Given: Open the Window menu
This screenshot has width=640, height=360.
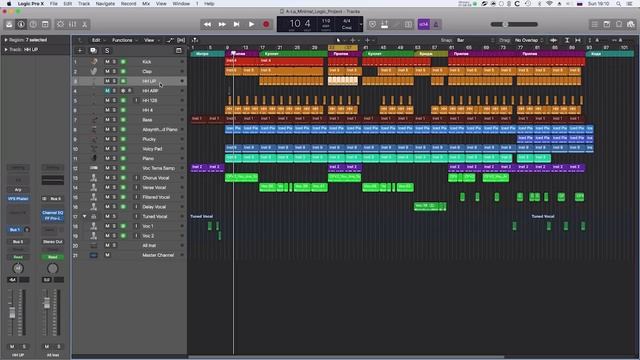Looking at the screenshot, I should 181,4.
